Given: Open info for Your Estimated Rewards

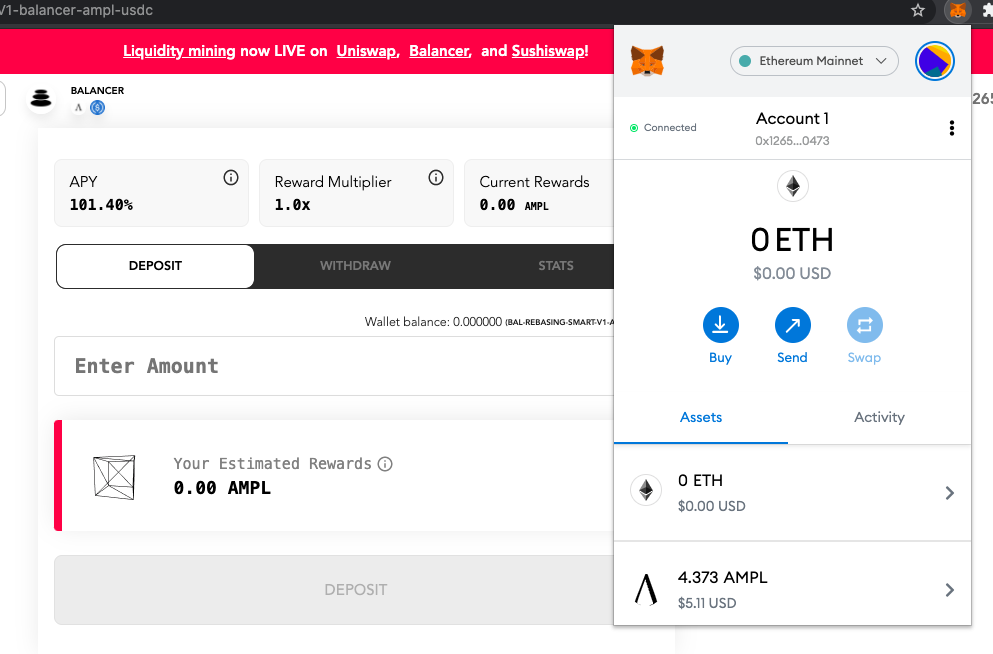Looking at the screenshot, I should click(385, 464).
